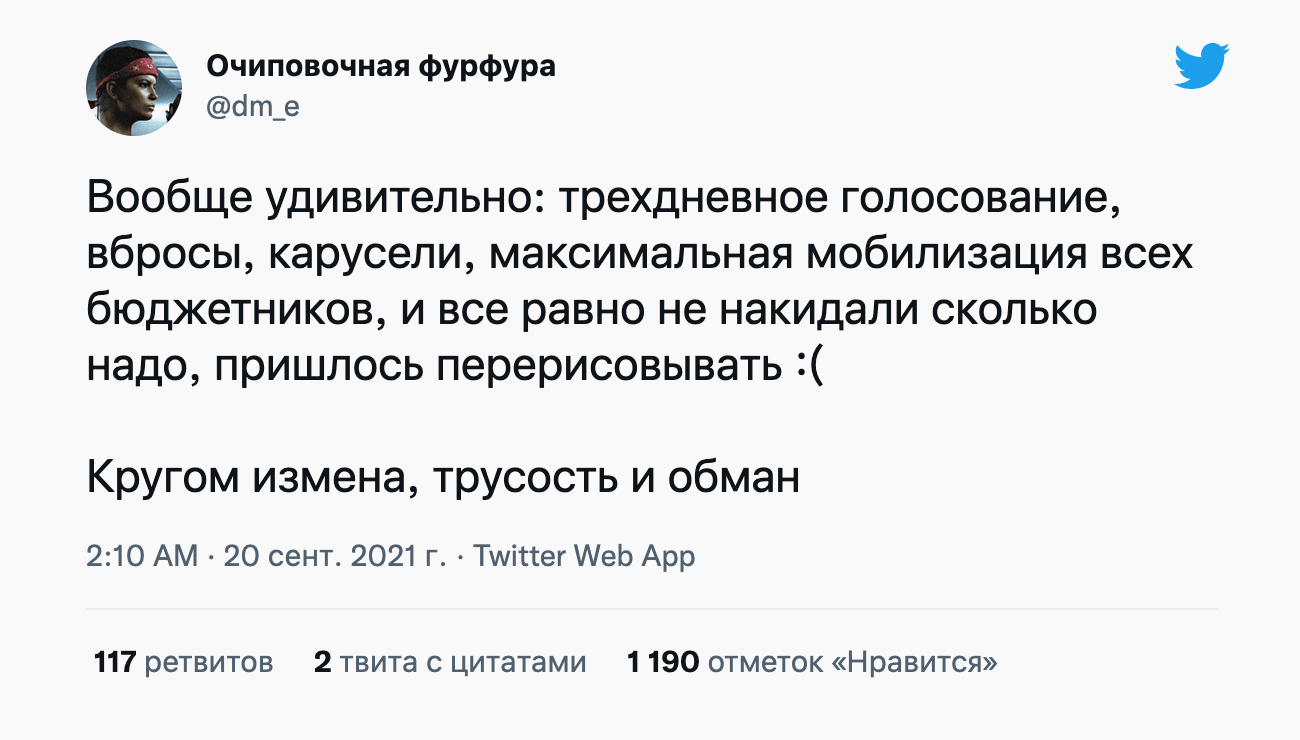Open the Очиповочная фурфура display name
Screen dimensions: 1300x740
[380, 67]
